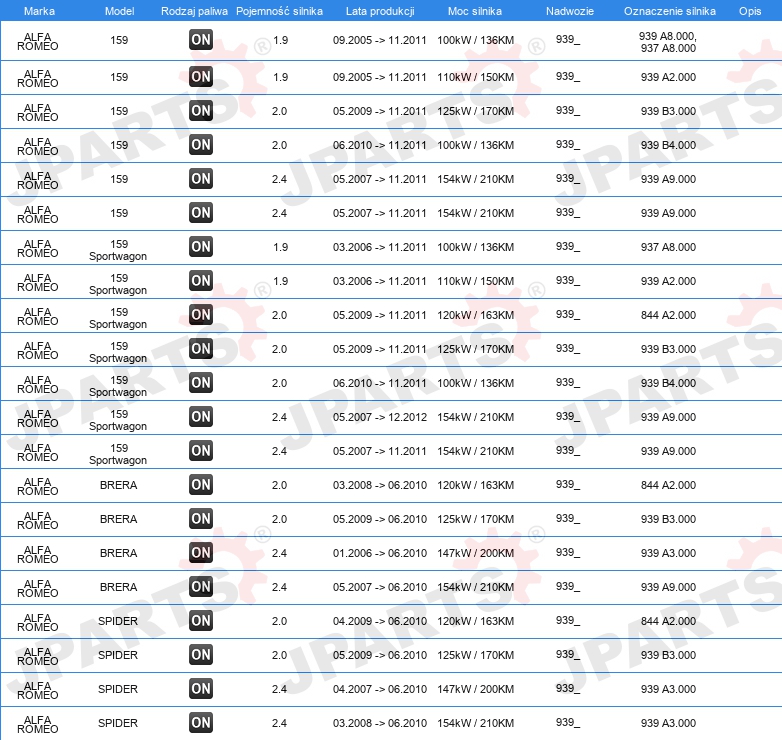Select 'ALFA ROMEO' in the SPIDER 844 A2.000 row
Image resolution: width=782 pixels, height=740 pixels.
point(37,622)
